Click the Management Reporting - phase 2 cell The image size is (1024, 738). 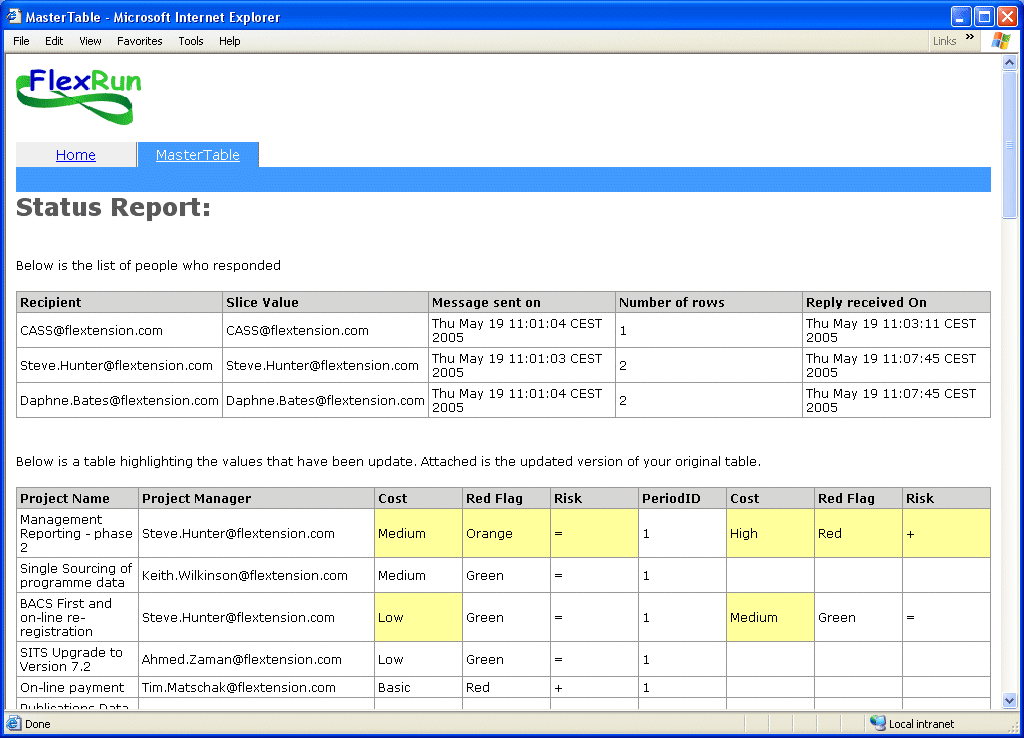pos(78,534)
